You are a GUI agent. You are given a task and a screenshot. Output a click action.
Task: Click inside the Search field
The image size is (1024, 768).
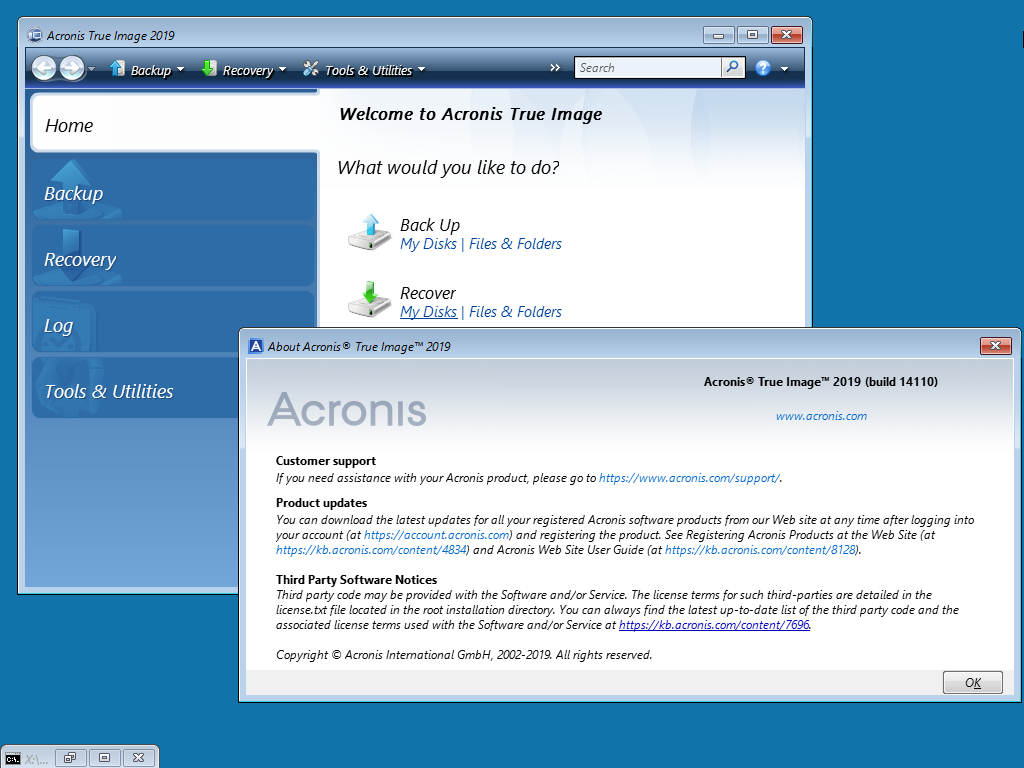pos(648,68)
